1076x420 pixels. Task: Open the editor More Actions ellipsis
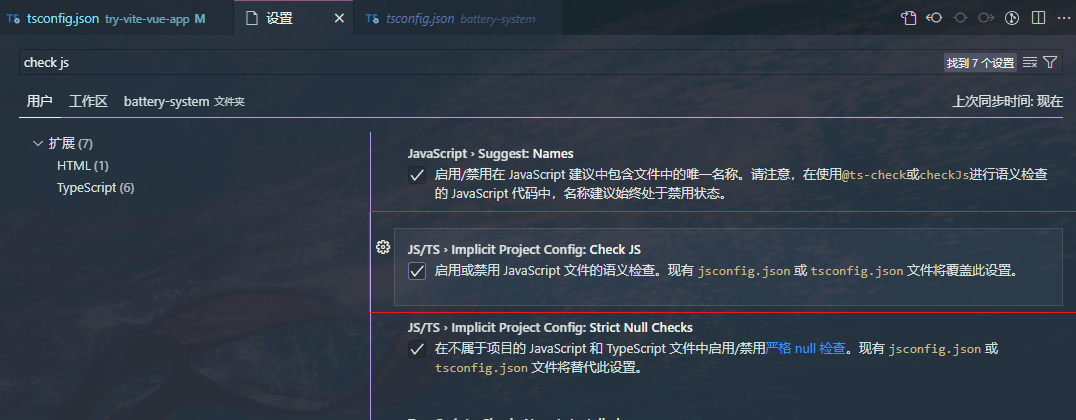[1063, 19]
